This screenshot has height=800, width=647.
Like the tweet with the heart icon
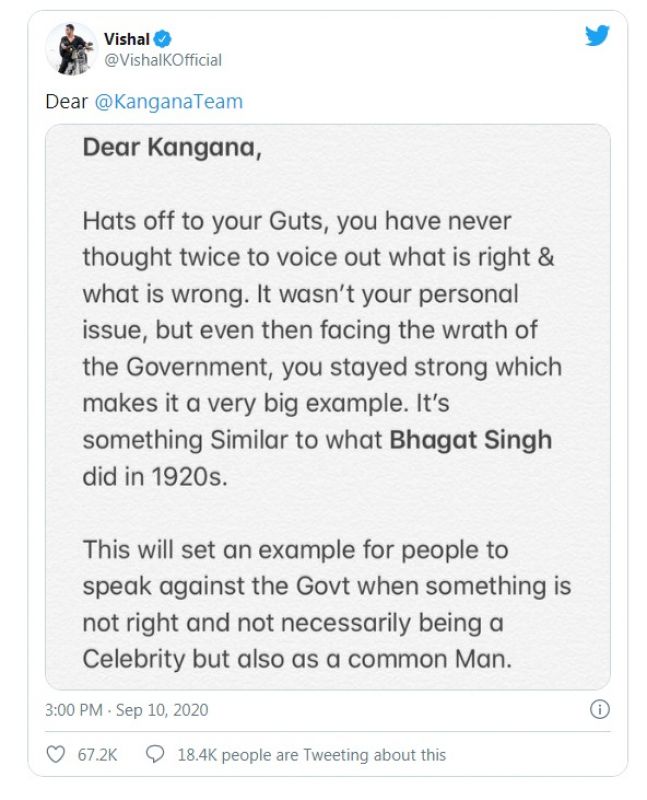pos(55,754)
